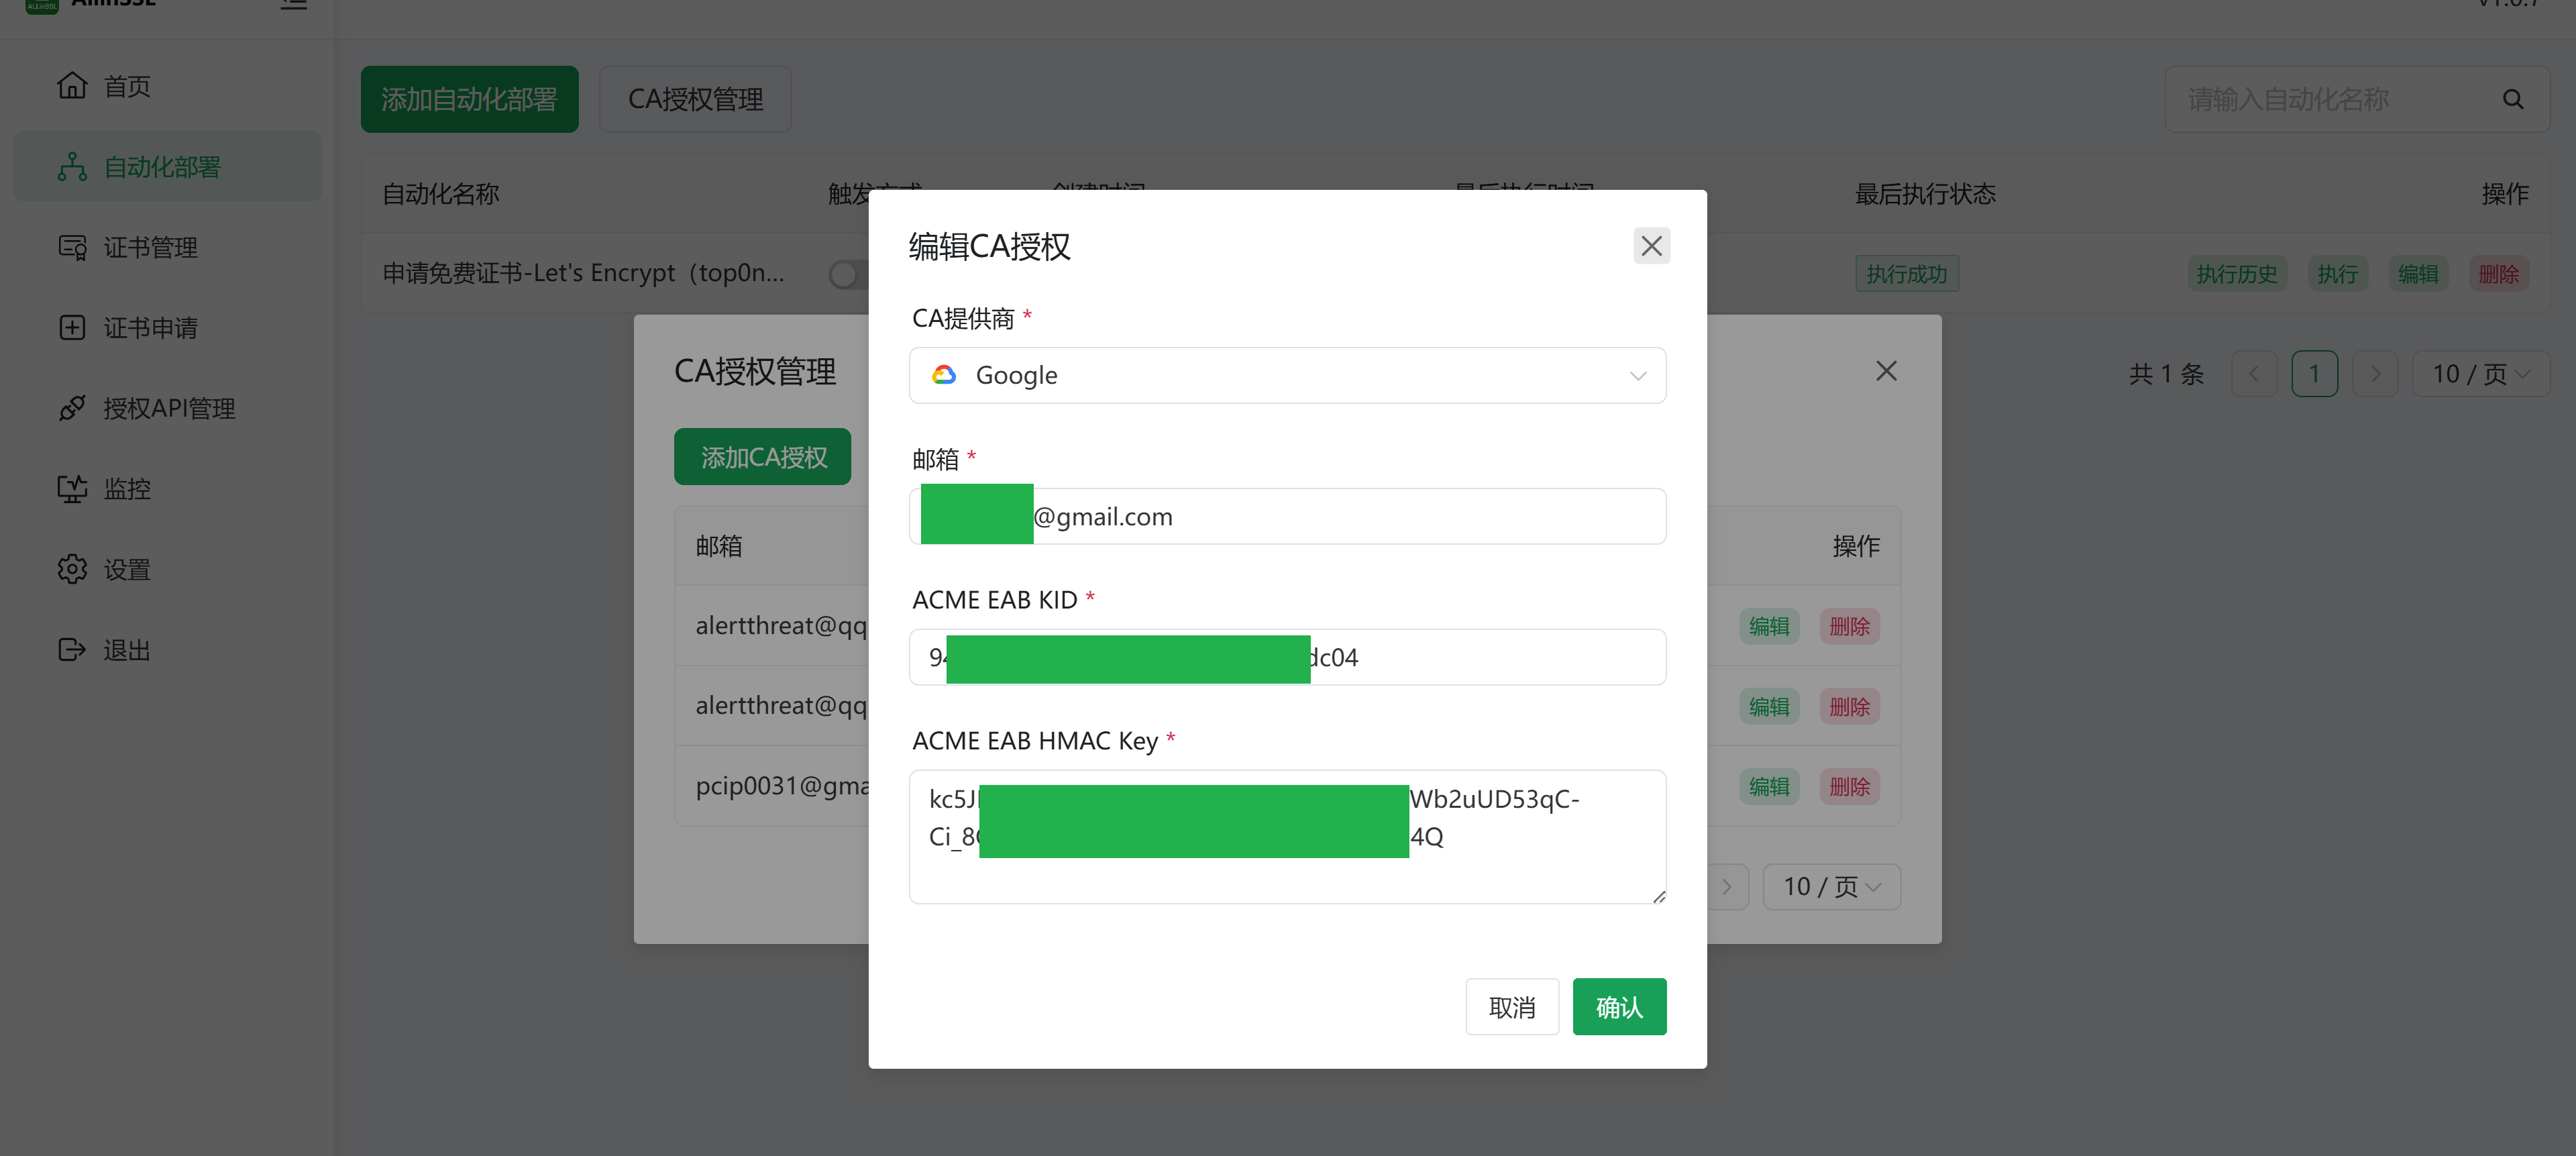Click the ACME EAB HMAC Key textarea
2576x1156 pixels.
(1287, 836)
